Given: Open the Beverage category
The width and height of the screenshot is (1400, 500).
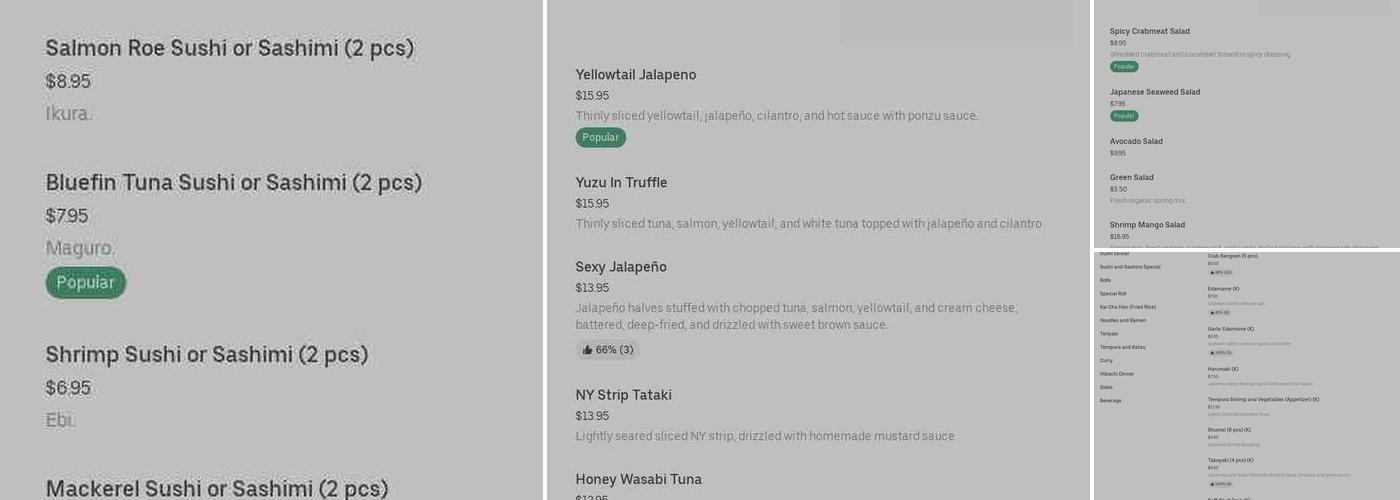Looking at the screenshot, I should click(x=1110, y=400).
